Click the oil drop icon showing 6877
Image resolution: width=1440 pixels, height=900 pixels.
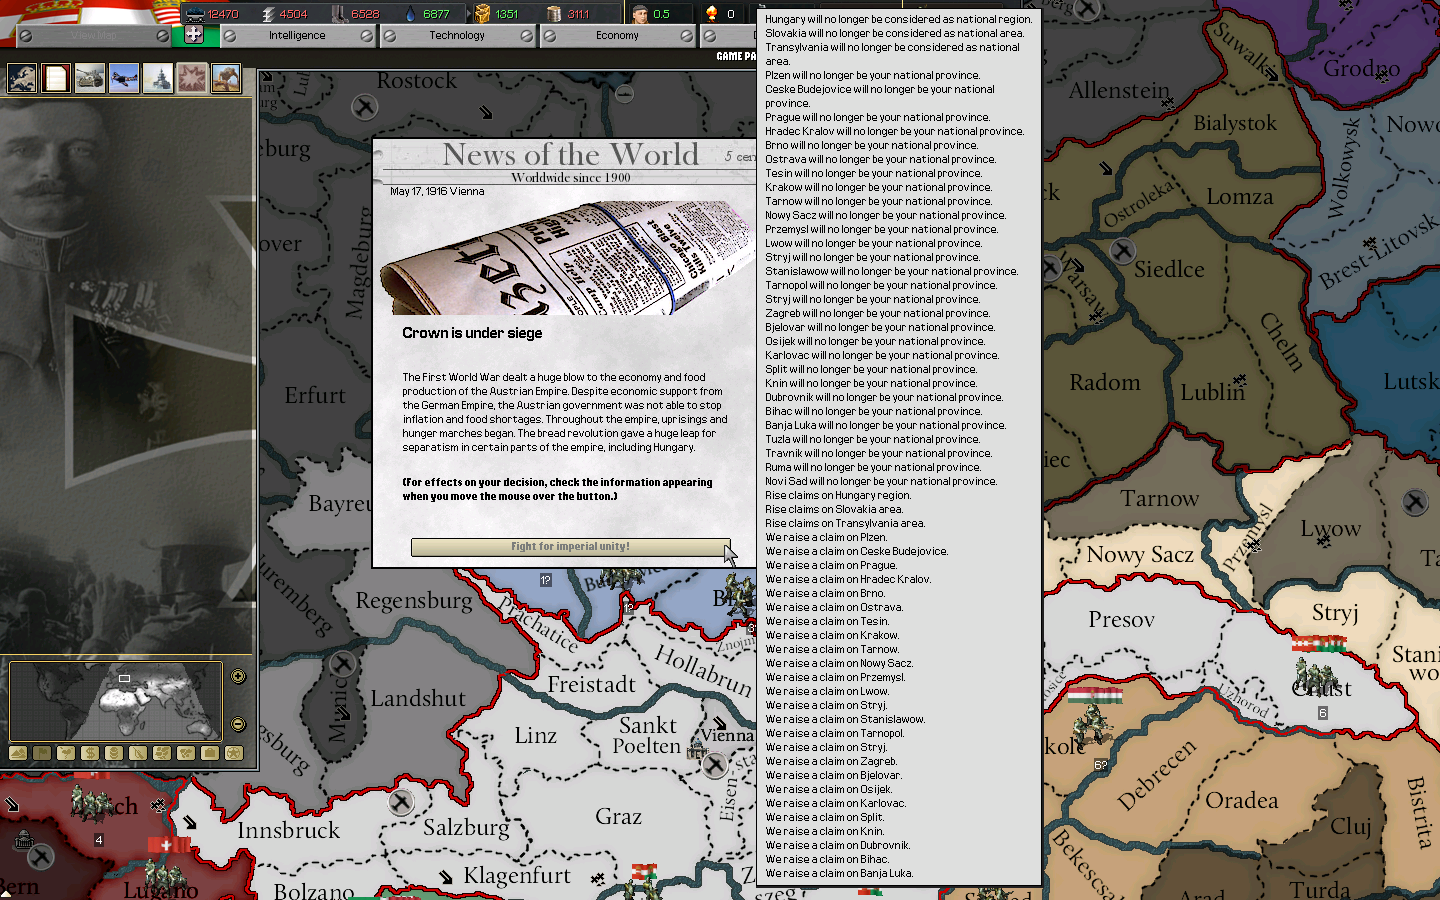pyautogui.click(x=411, y=14)
